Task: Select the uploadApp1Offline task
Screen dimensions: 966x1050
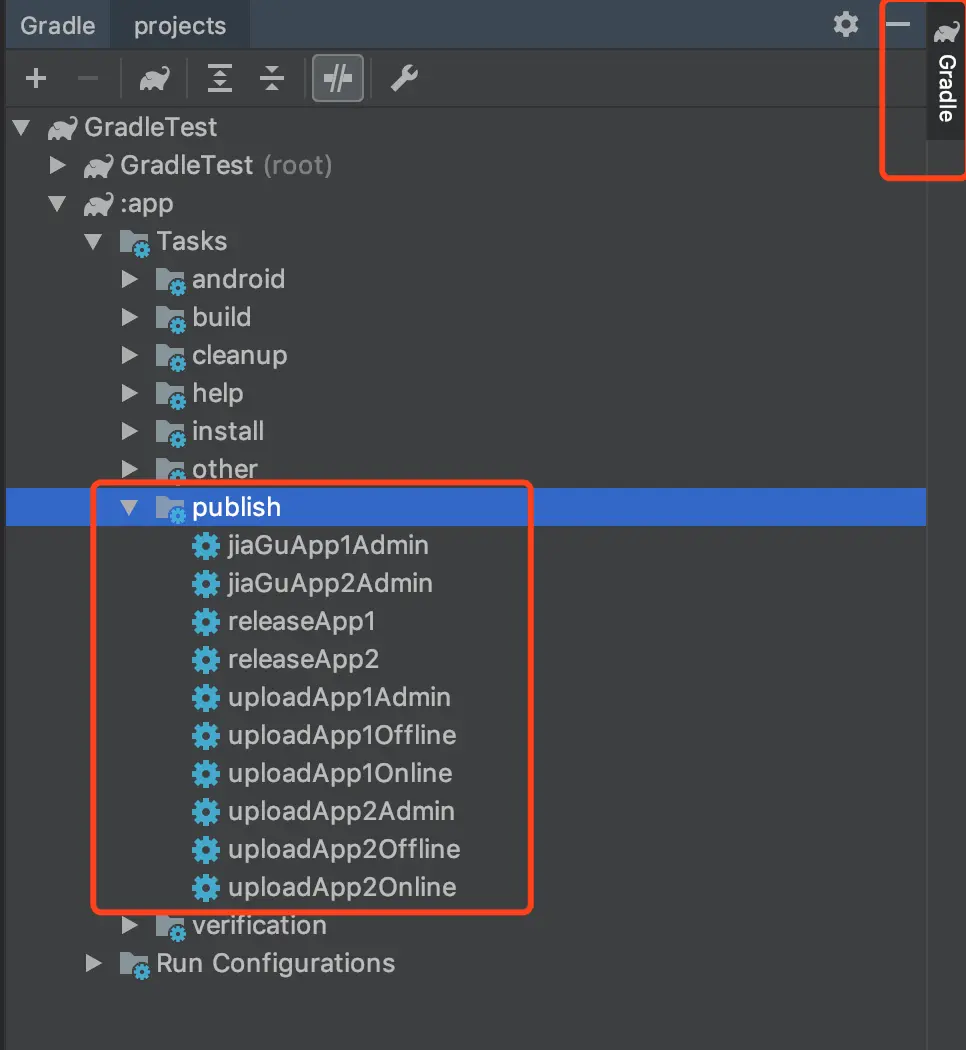Action: [343, 736]
